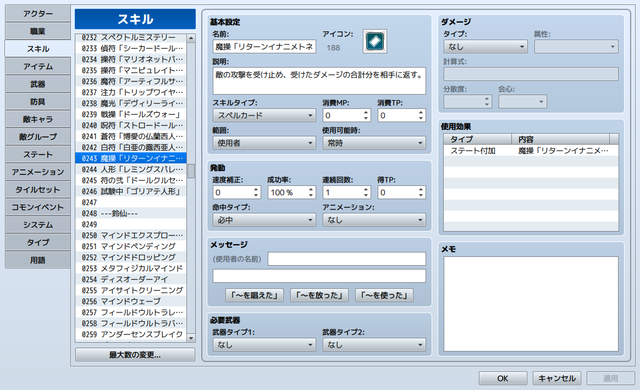This screenshot has width=640, height=390.
Task: Open the 武器タイプ1 dropdown
Action: [x=264, y=345]
